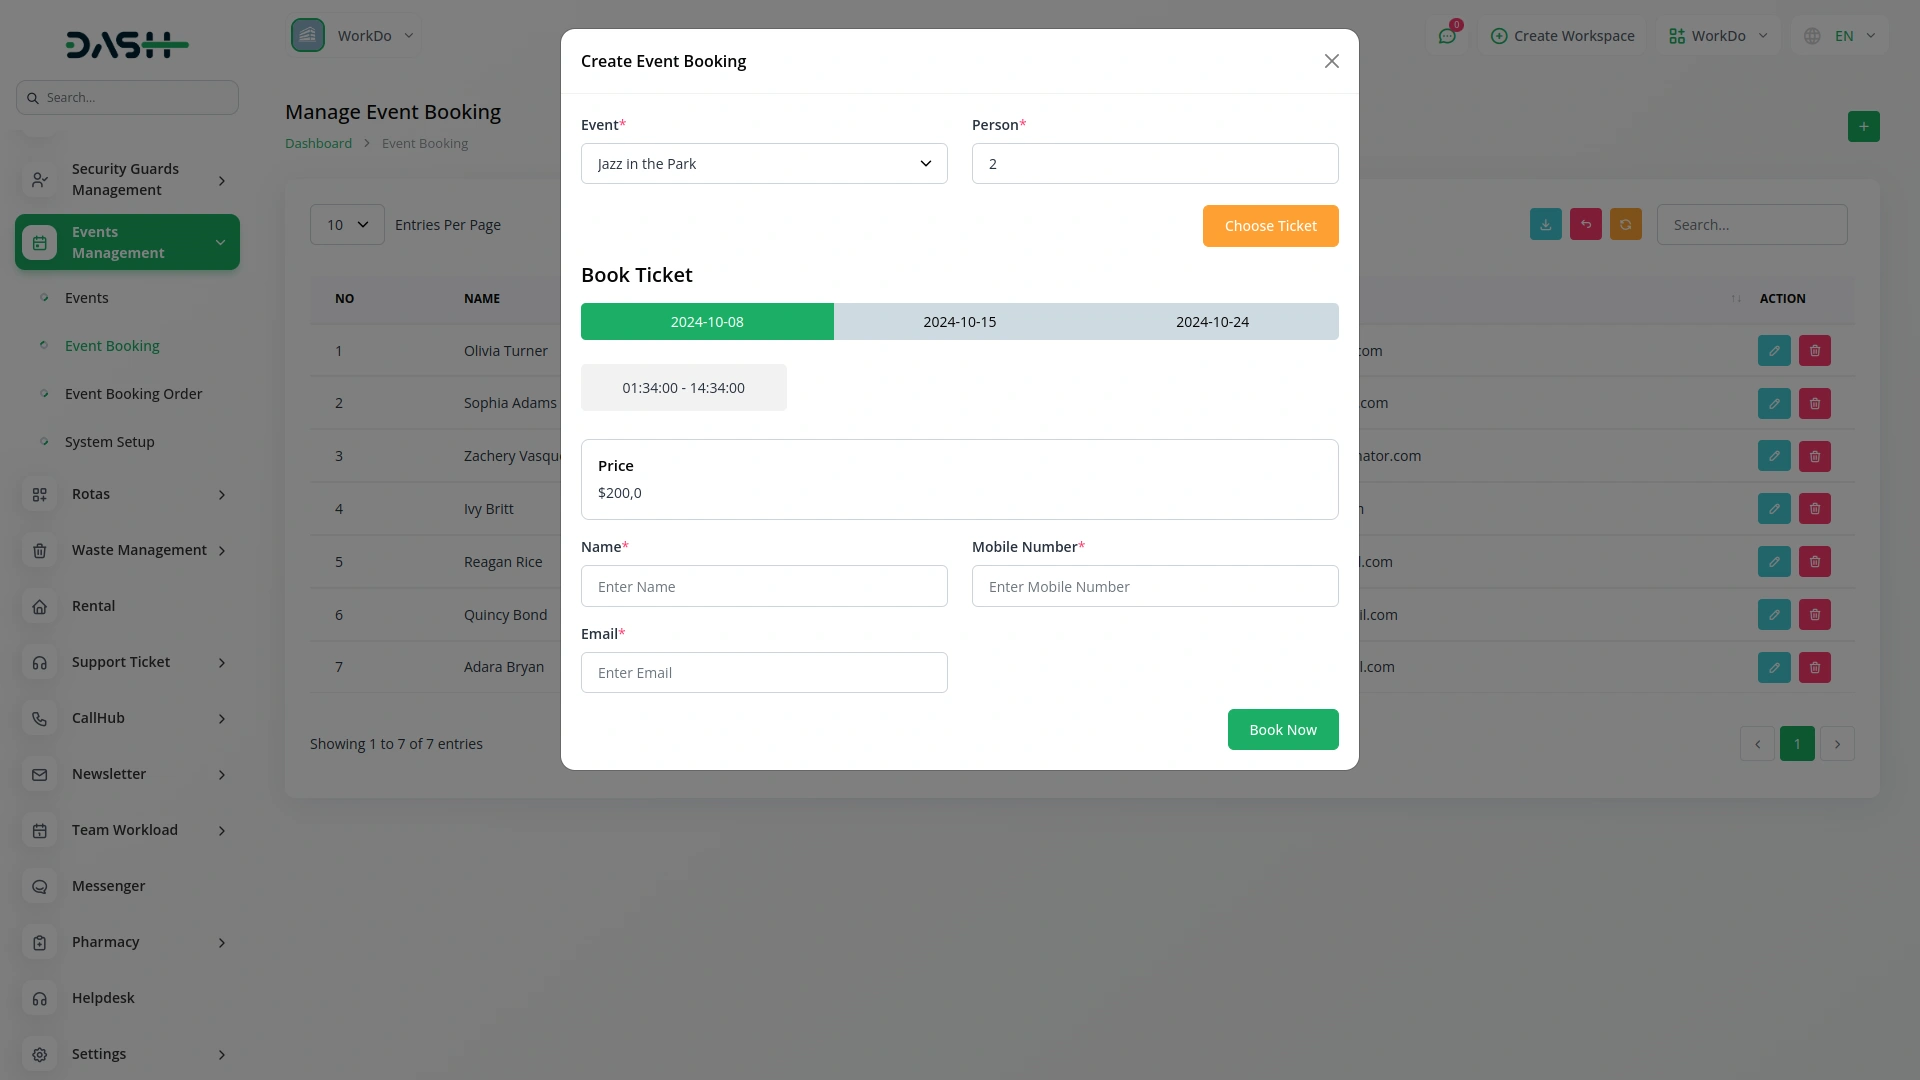The width and height of the screenshot is (1920, 1080).
Task: Close the Create Event Booking dialog
Action: tap(1331, 62)
